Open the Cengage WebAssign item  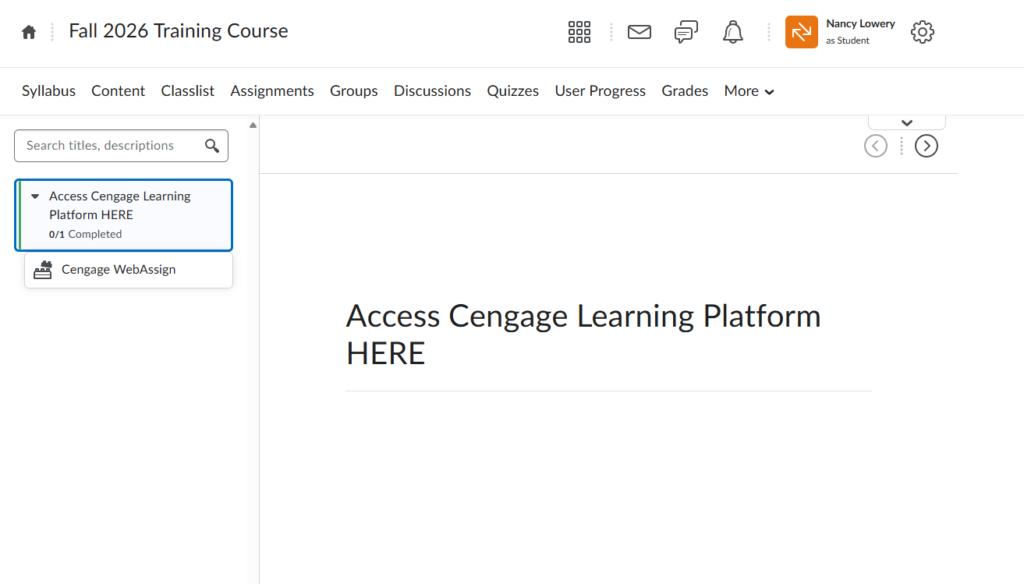pyautogui.click(x=129, y=270)
